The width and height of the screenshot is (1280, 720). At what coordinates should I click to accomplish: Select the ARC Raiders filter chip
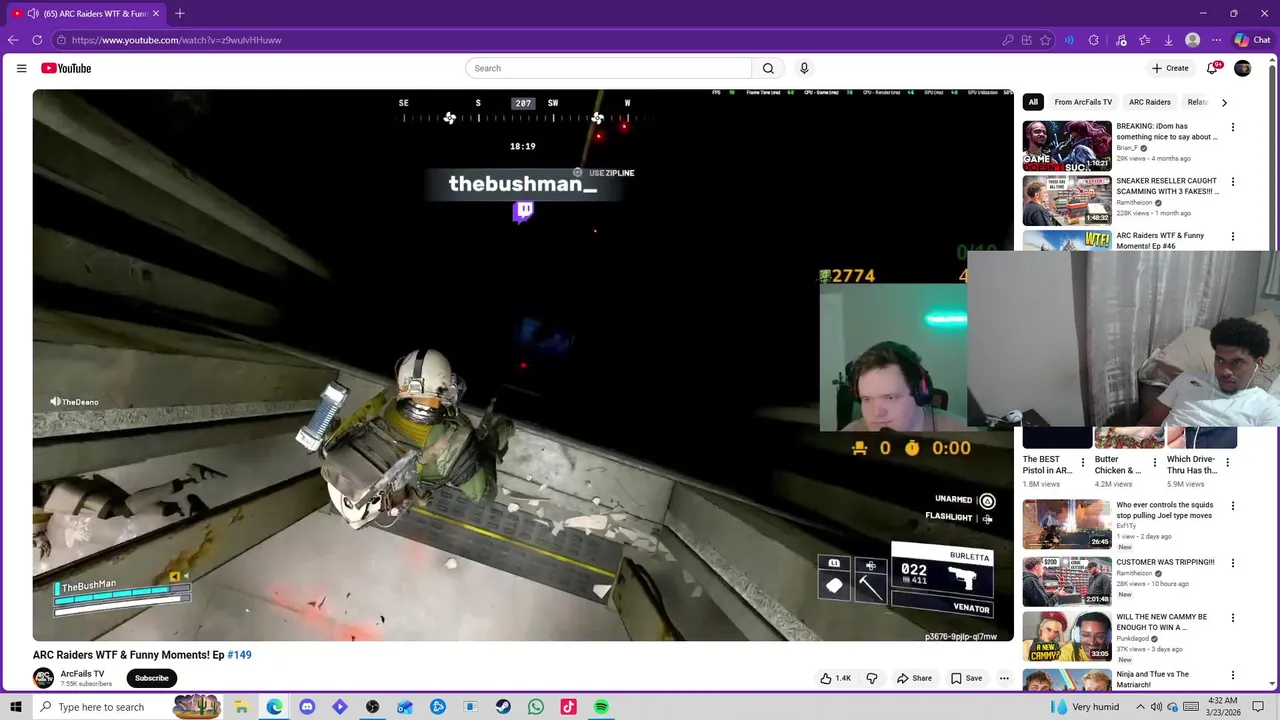1149,102
